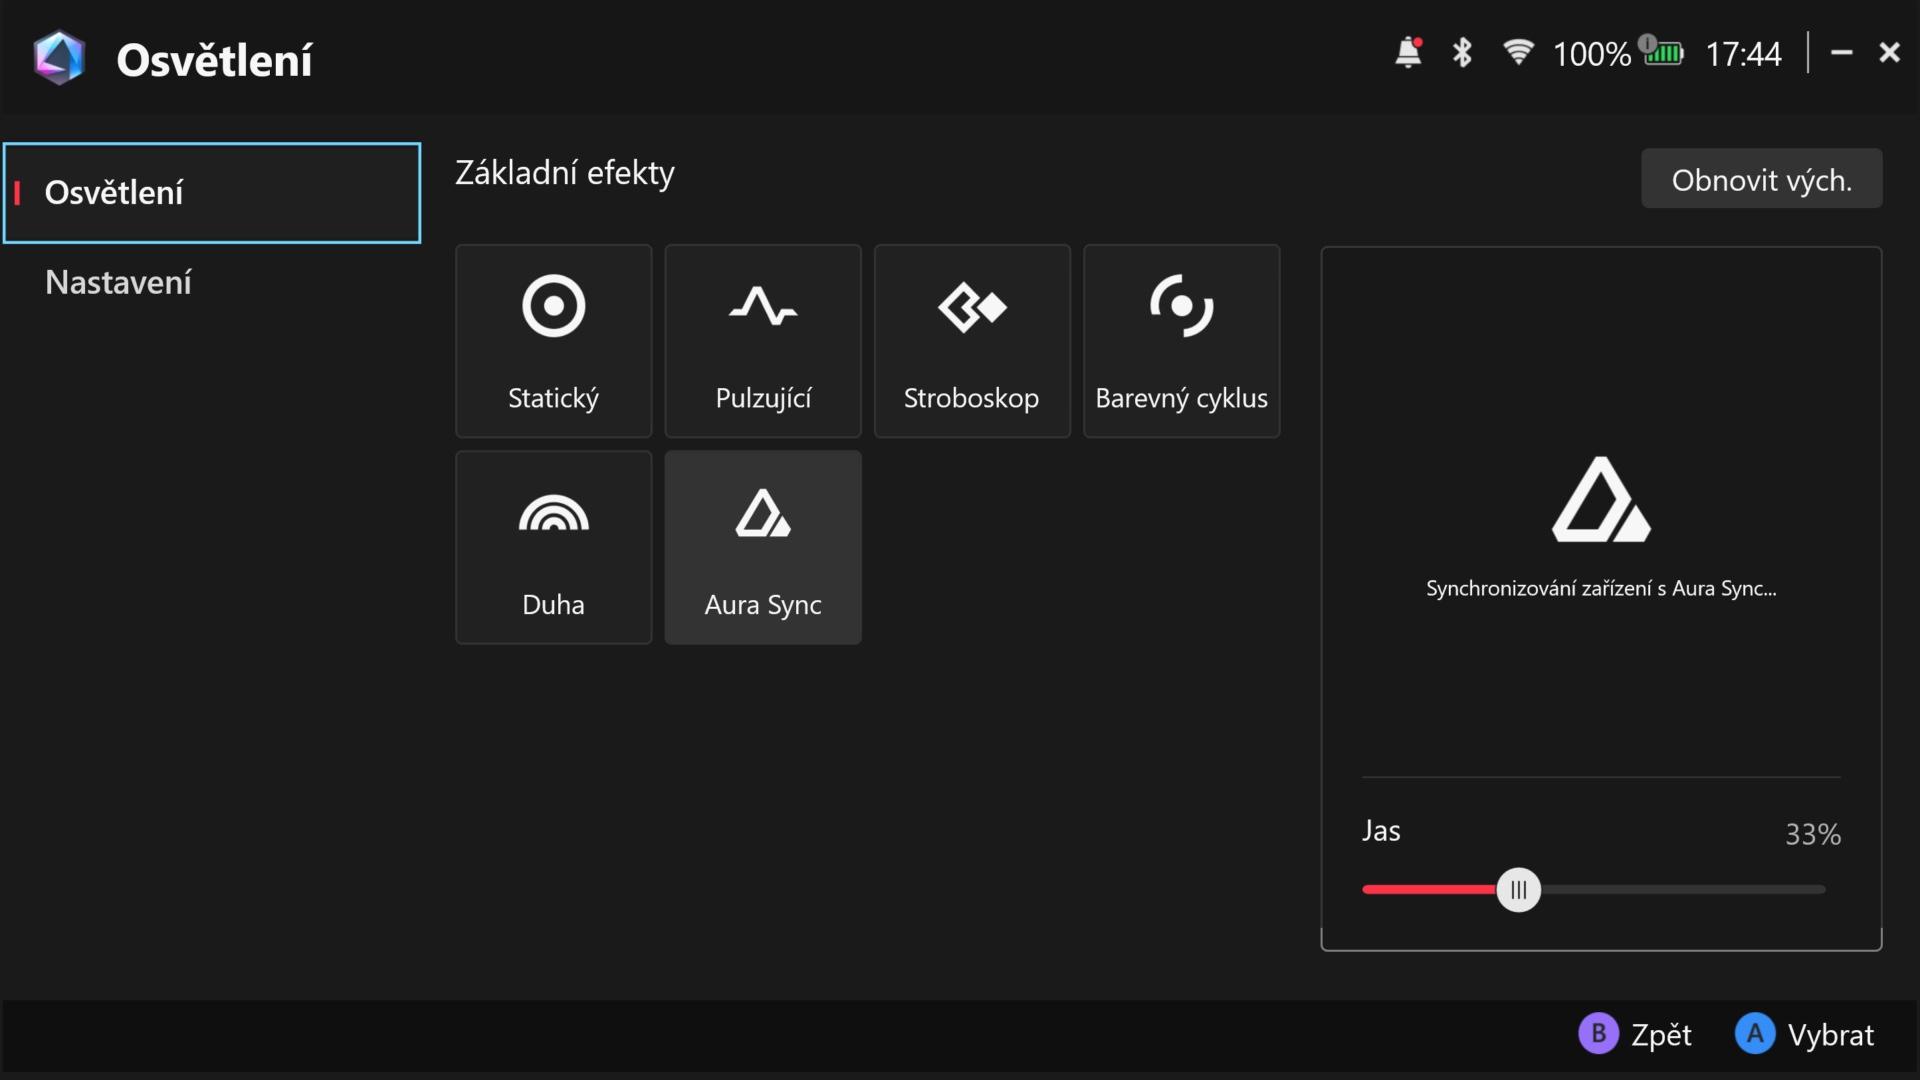Open the Osvětlení sidebar tab
Viewport: 1920px width, 1080px height.
click(212, 193)
